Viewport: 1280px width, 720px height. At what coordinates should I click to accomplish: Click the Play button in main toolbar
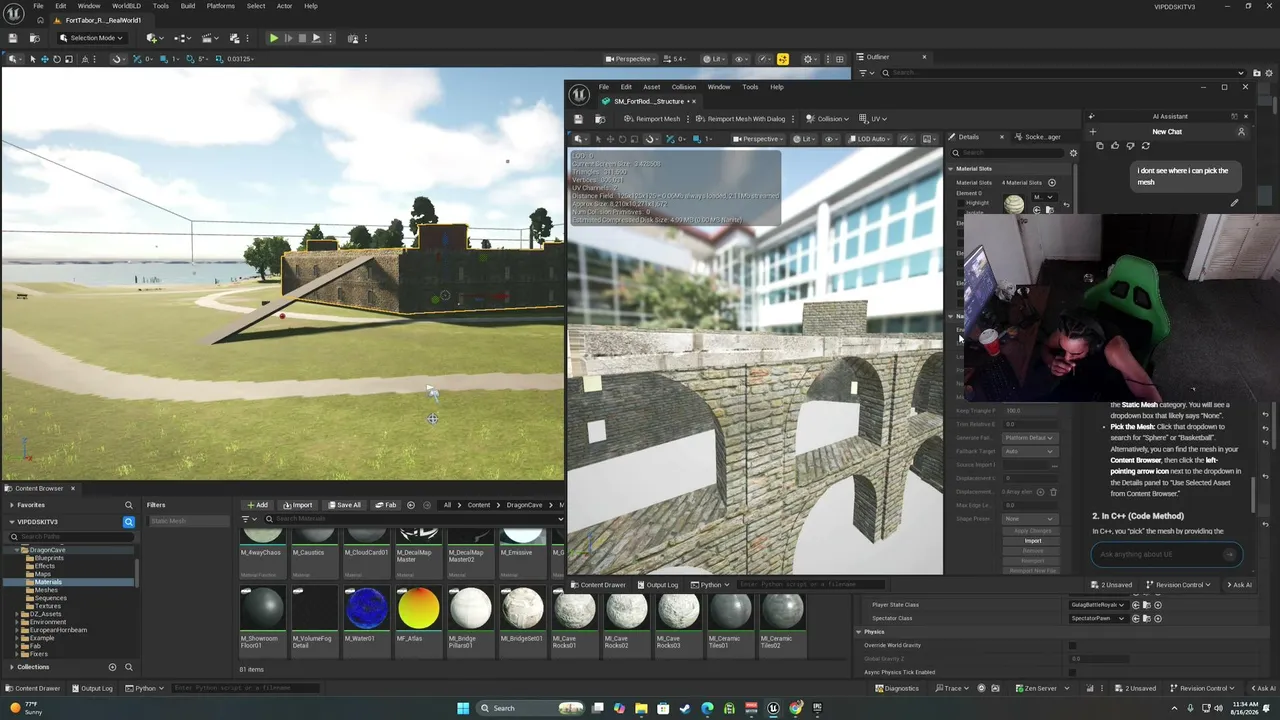pyautogui.click(x=273, y=38)
